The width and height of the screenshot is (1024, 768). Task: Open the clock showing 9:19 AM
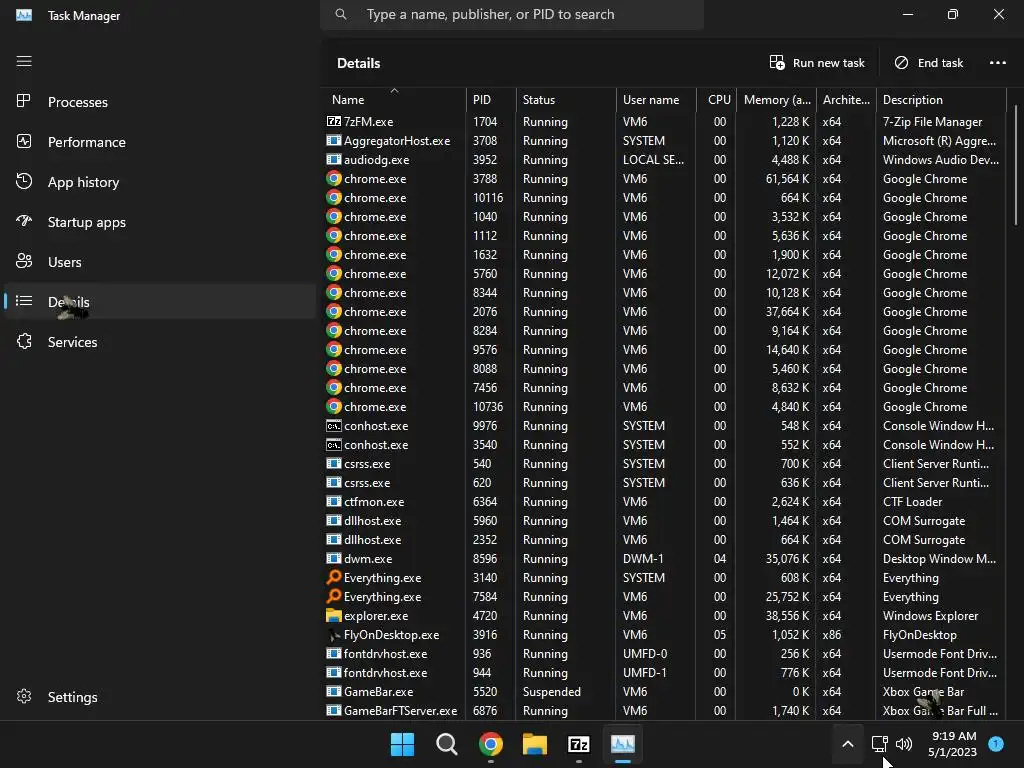tap(953, 744)
